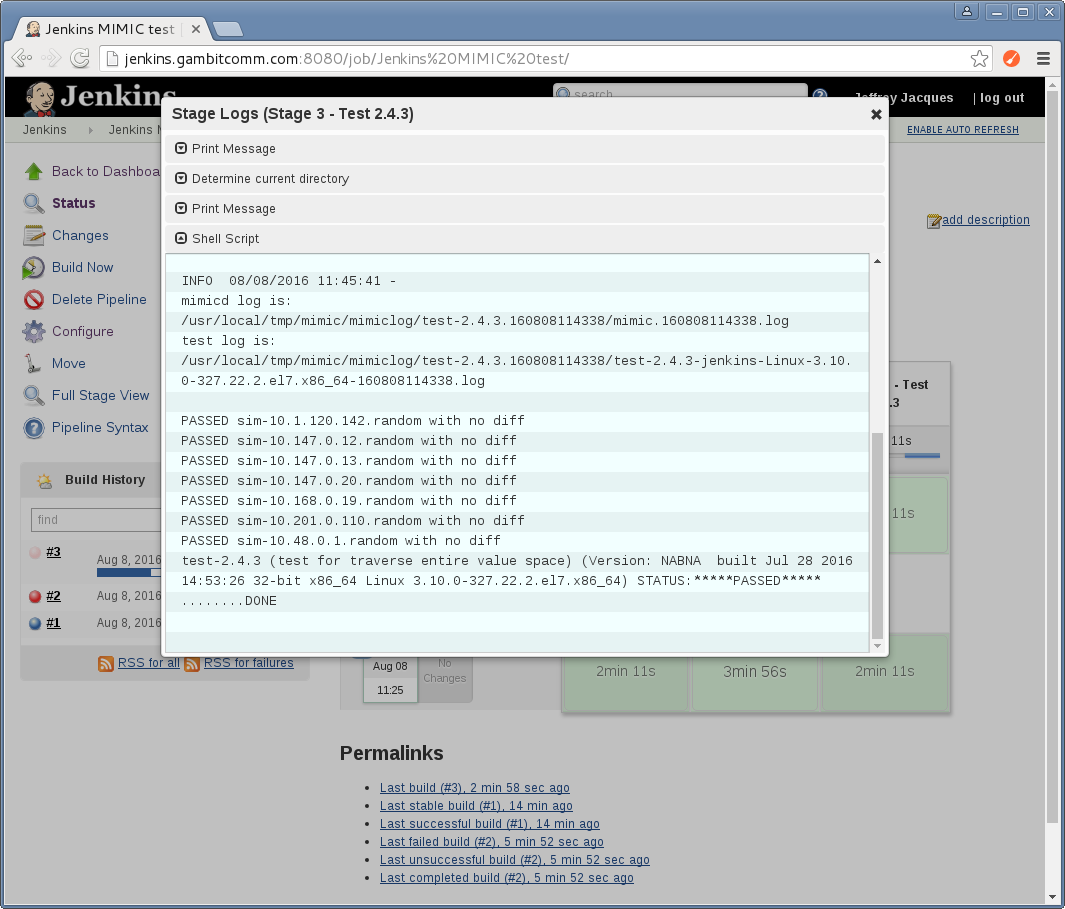Open Status page link
The height and width of the screenshot is (909, 1065).
pos(73,203)
